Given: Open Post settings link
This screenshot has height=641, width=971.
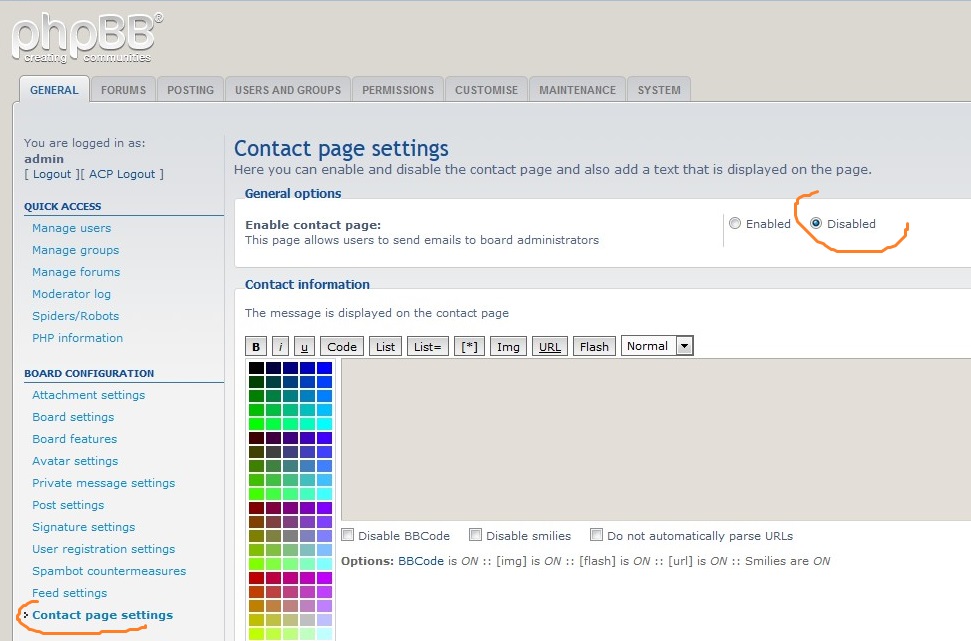Looking at the screenshot, I should [x=68, y=505].
